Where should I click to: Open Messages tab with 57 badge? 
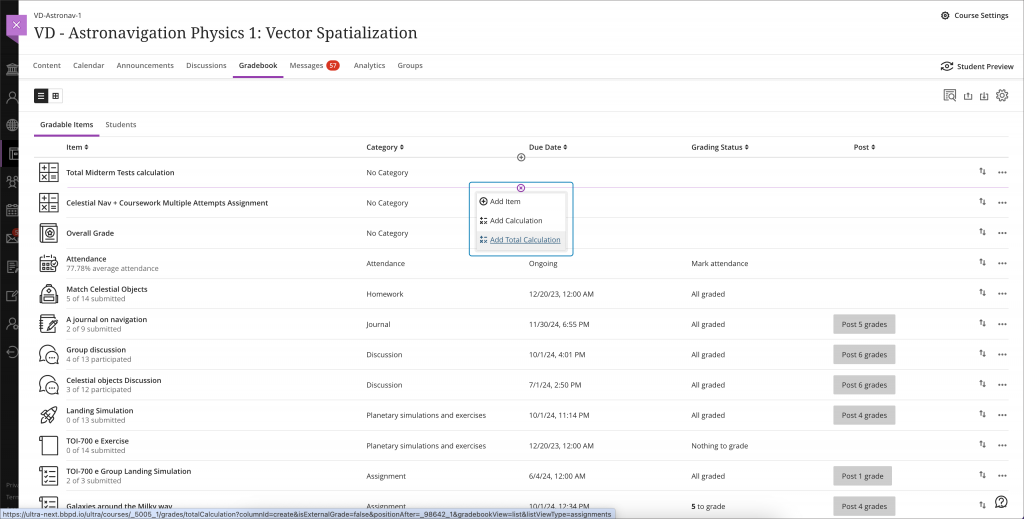(315, 65)
